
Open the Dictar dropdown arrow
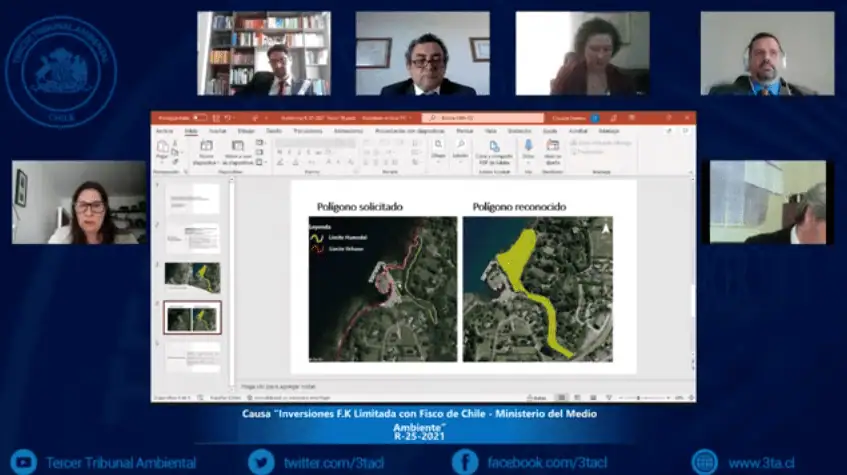(528, 163)
